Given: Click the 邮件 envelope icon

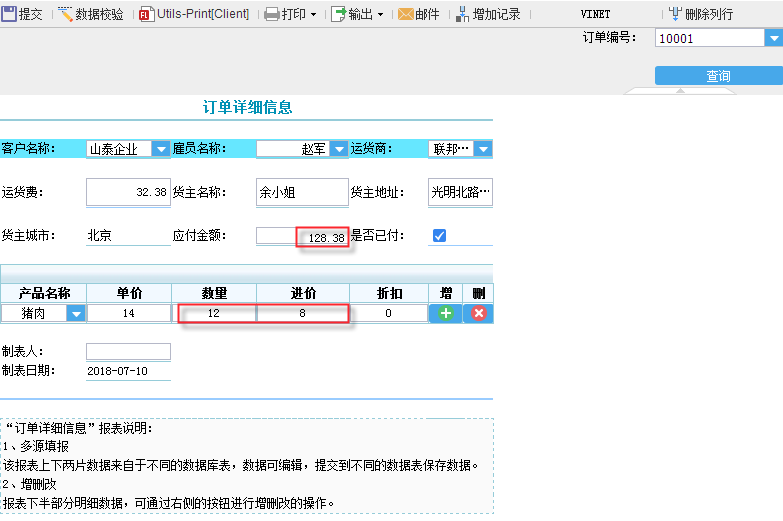Looking at the screenshot, I should [x=405, y=14].
